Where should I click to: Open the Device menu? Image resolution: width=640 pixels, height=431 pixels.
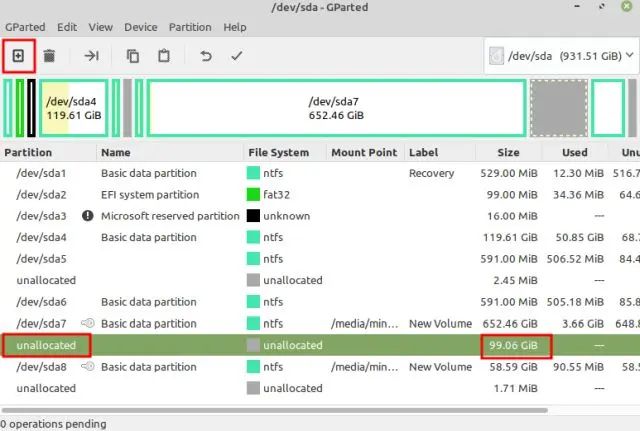click(x=141, y=27)
